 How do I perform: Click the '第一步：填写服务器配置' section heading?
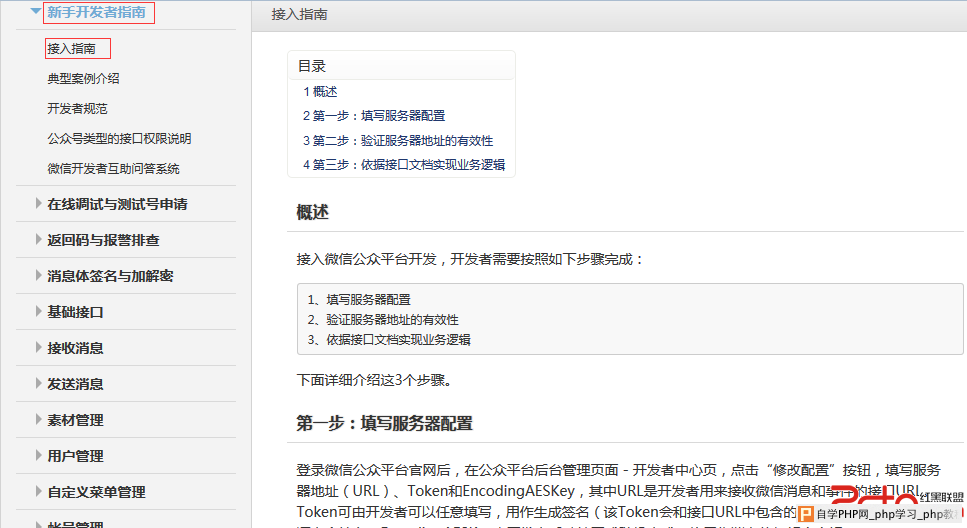[x=384, y=423]
